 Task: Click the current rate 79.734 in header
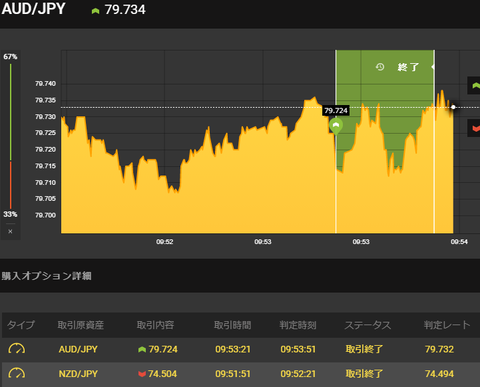[125, 10]
